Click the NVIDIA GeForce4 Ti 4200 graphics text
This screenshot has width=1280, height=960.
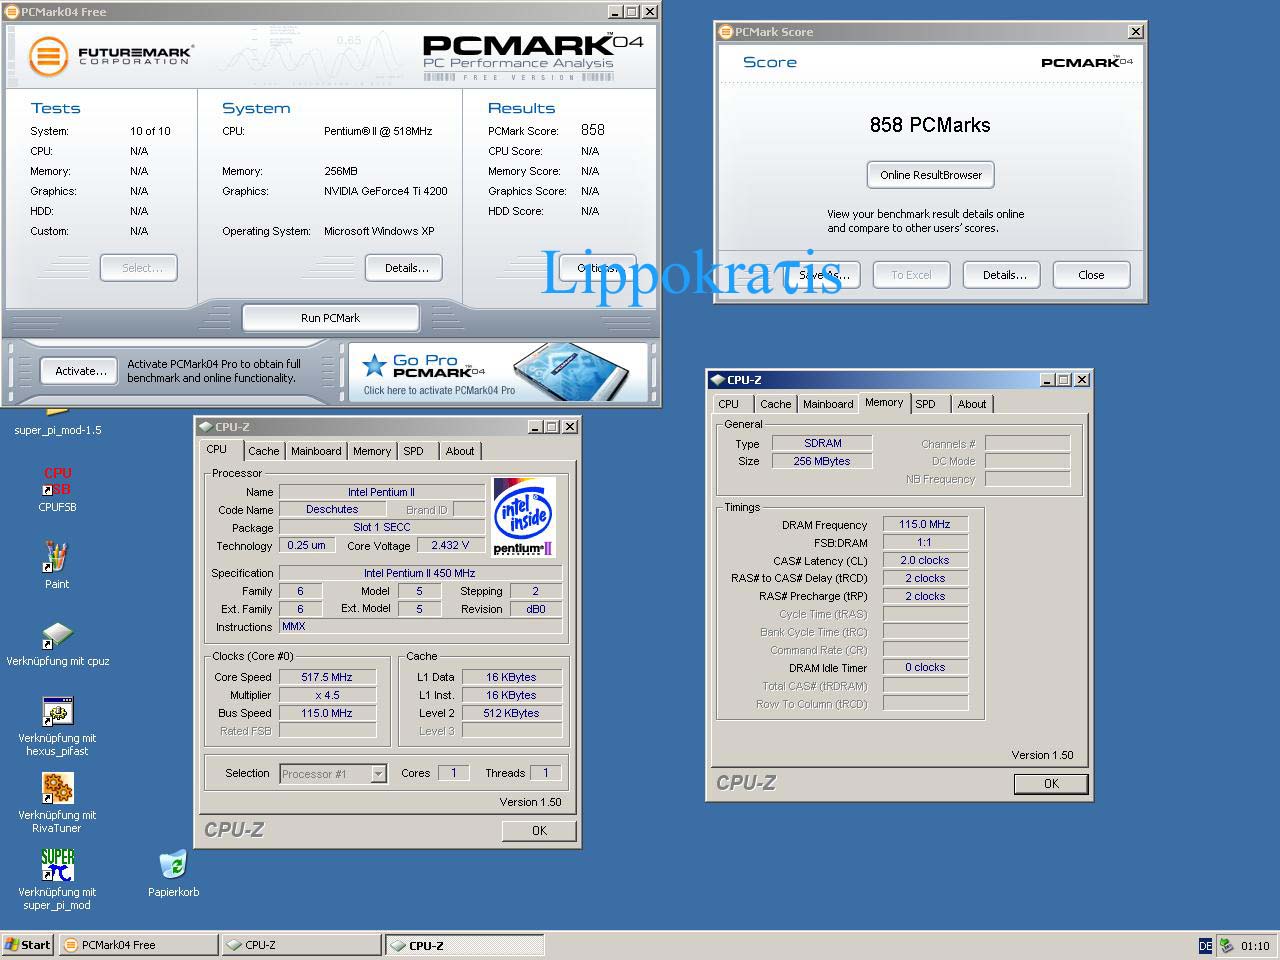[386, 191]
